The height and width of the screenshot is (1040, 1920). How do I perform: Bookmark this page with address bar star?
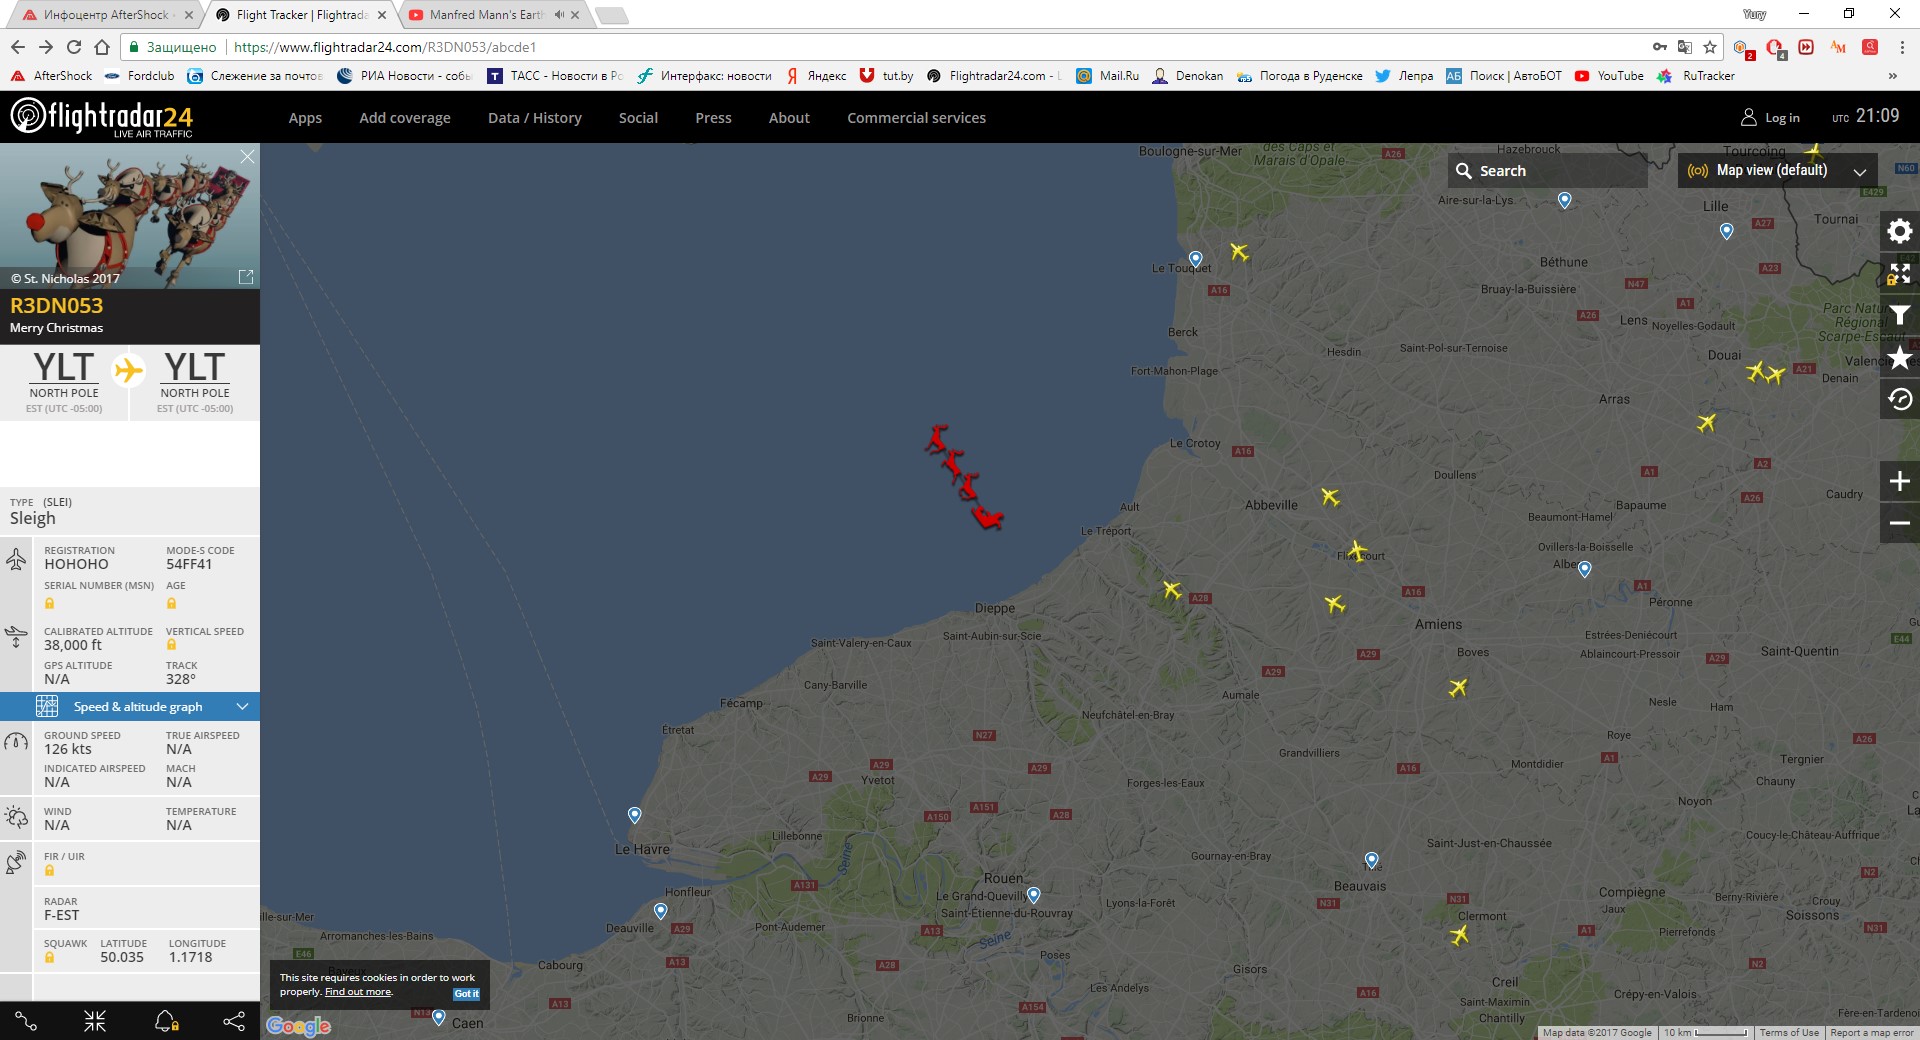coord(1710,47)
